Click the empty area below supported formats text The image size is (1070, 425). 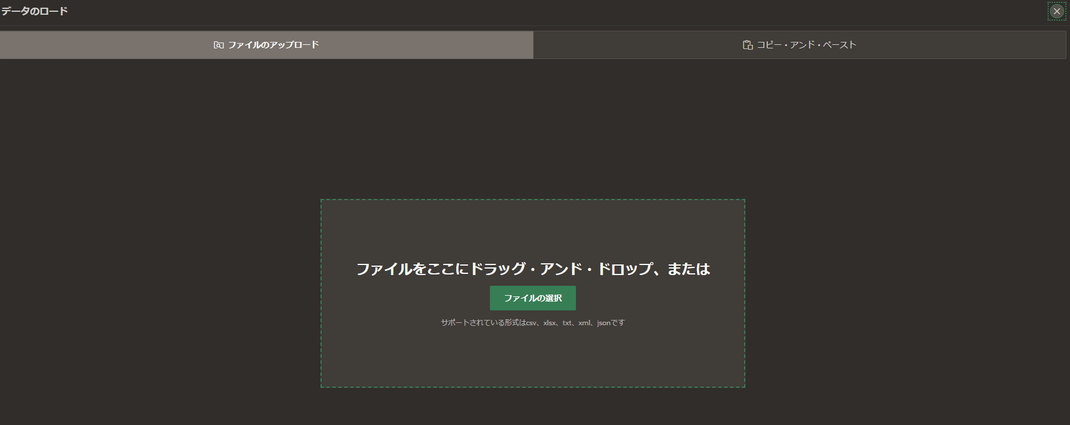(532, 358)
